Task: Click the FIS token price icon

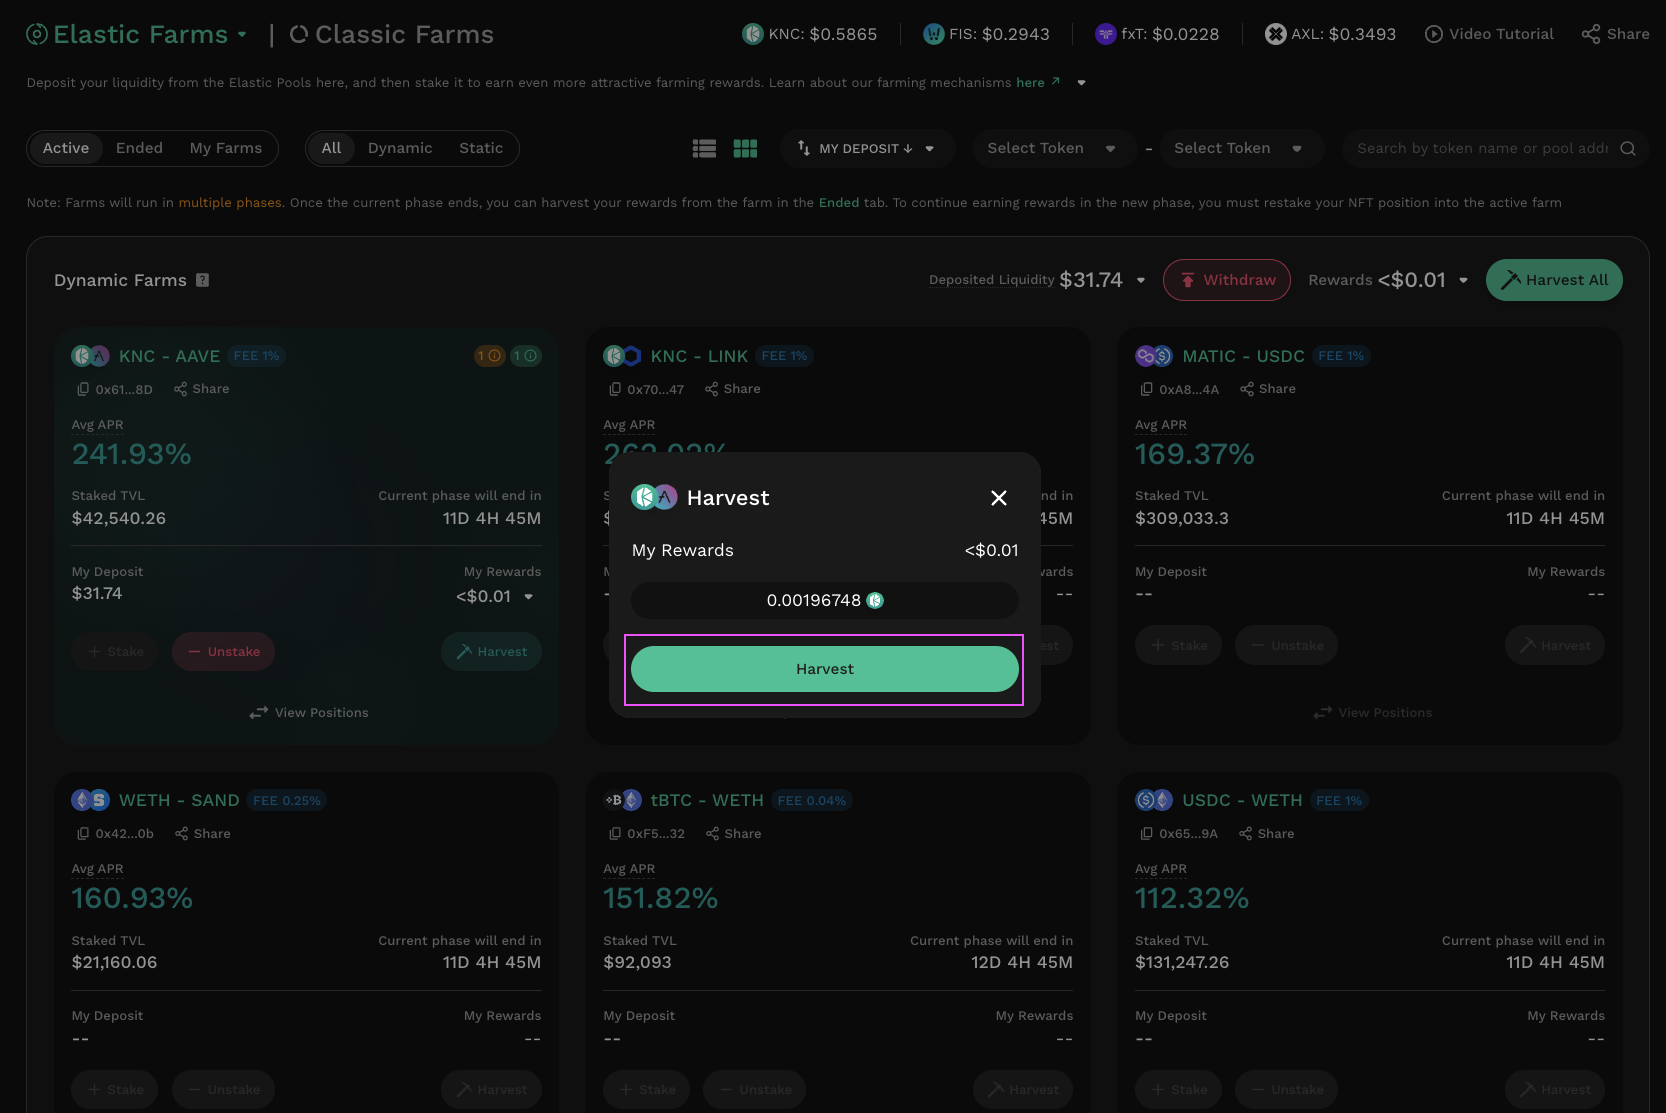Action: tap(933, 34)
